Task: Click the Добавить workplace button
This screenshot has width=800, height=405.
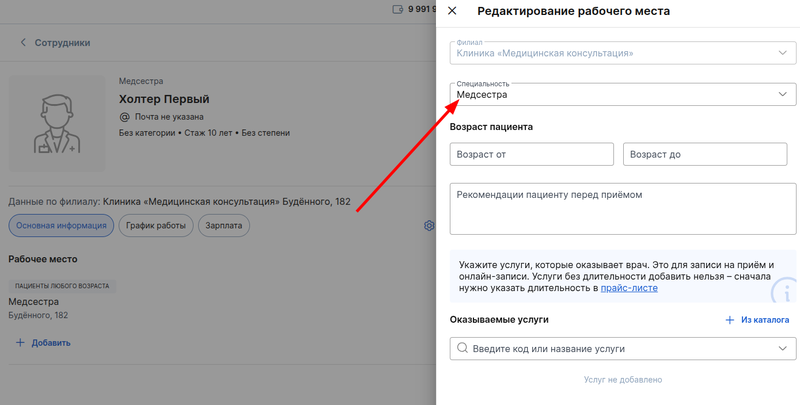Action: pyautogui.click(x=43, y=343)
